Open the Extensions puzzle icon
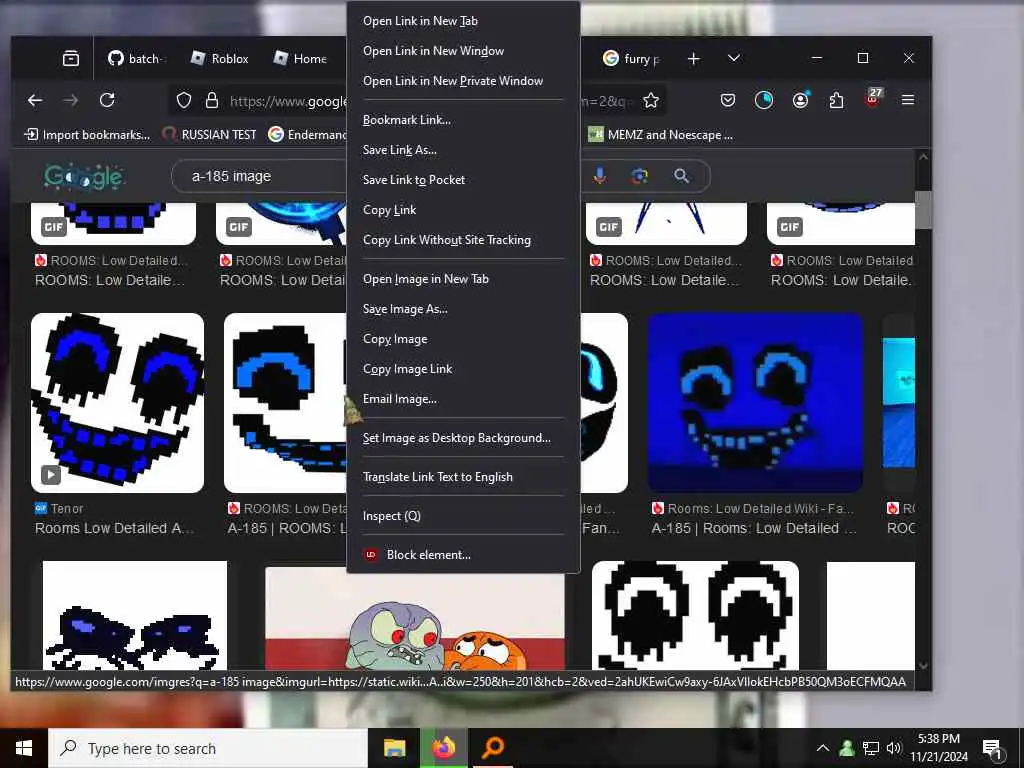 pyautogui.click(x=836, y=100)
